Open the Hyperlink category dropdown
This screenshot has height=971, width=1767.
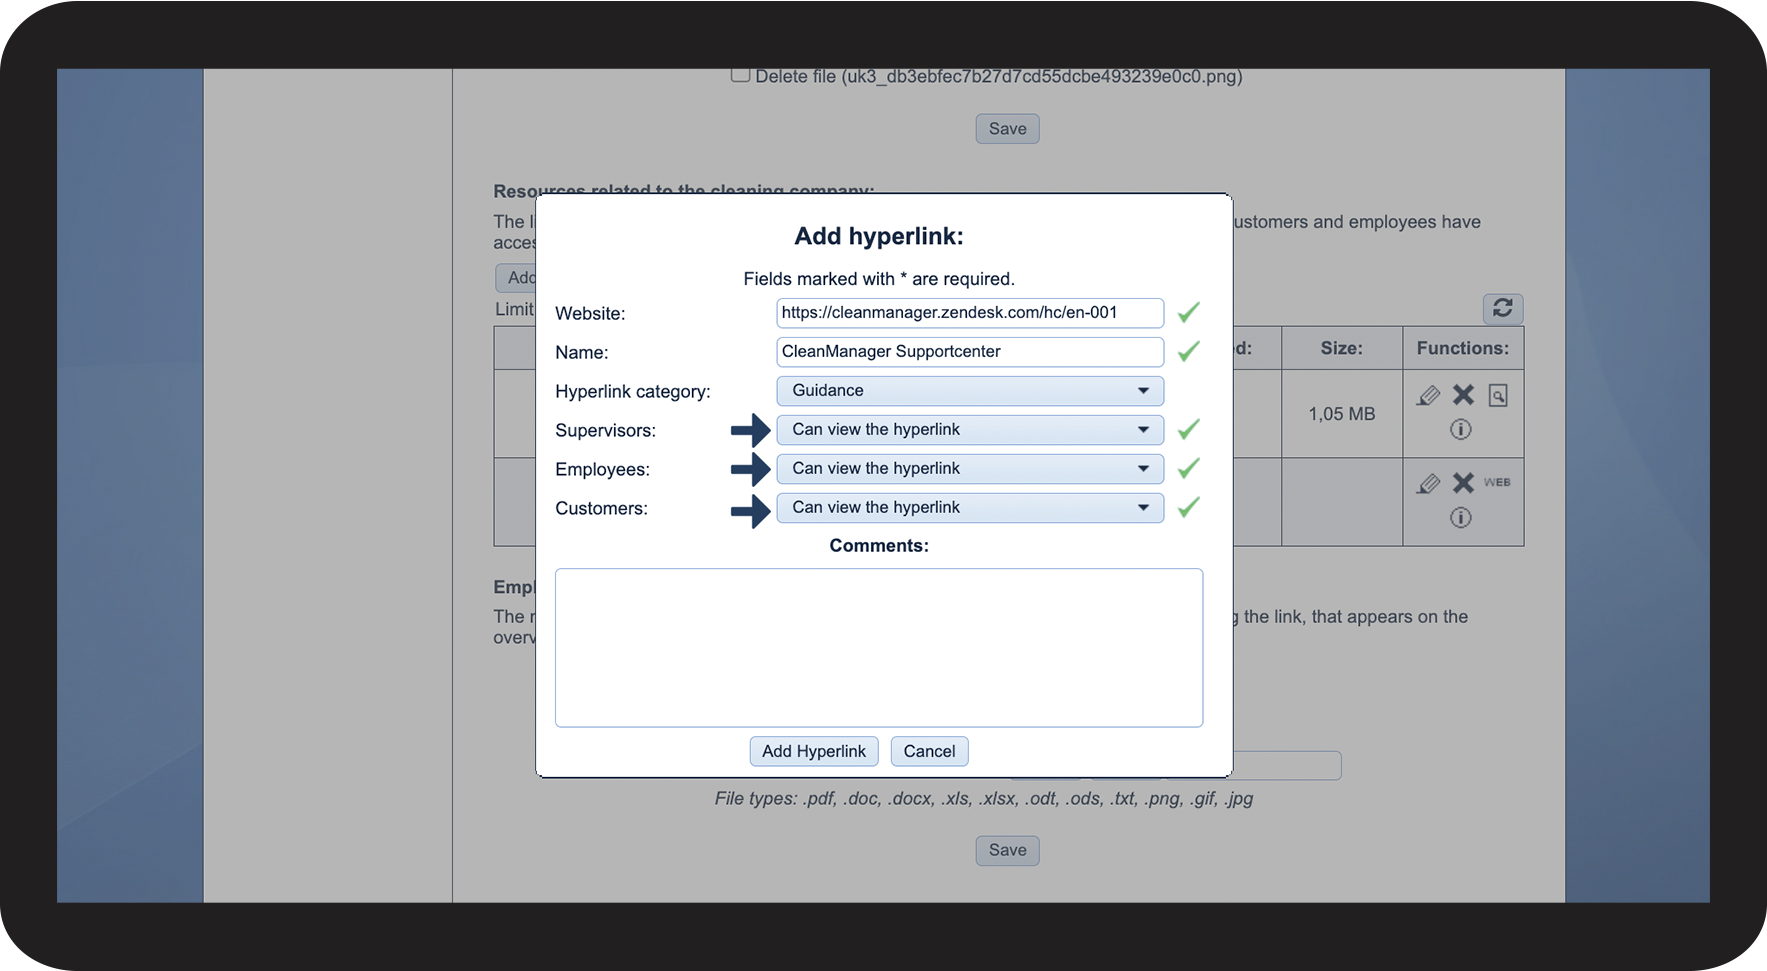click(x=969, y=391)
